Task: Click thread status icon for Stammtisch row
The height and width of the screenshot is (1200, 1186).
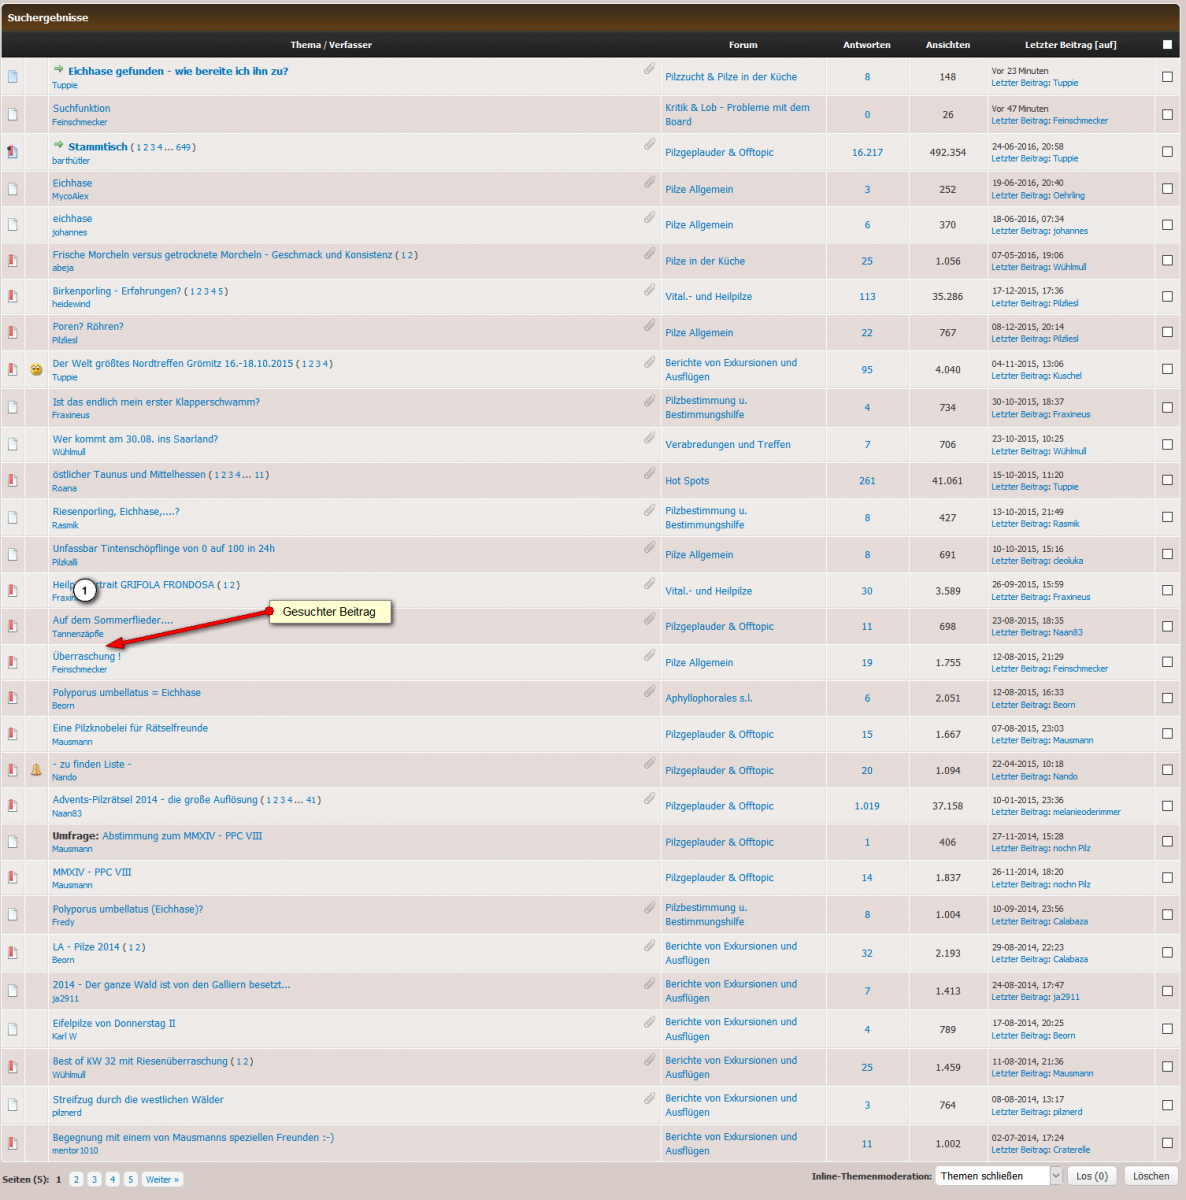Action: coord(13,152)
